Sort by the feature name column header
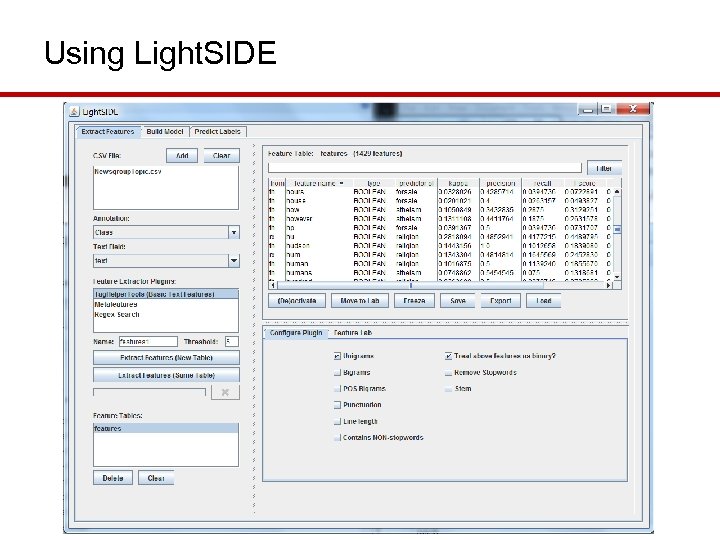 tap(319, 183)
